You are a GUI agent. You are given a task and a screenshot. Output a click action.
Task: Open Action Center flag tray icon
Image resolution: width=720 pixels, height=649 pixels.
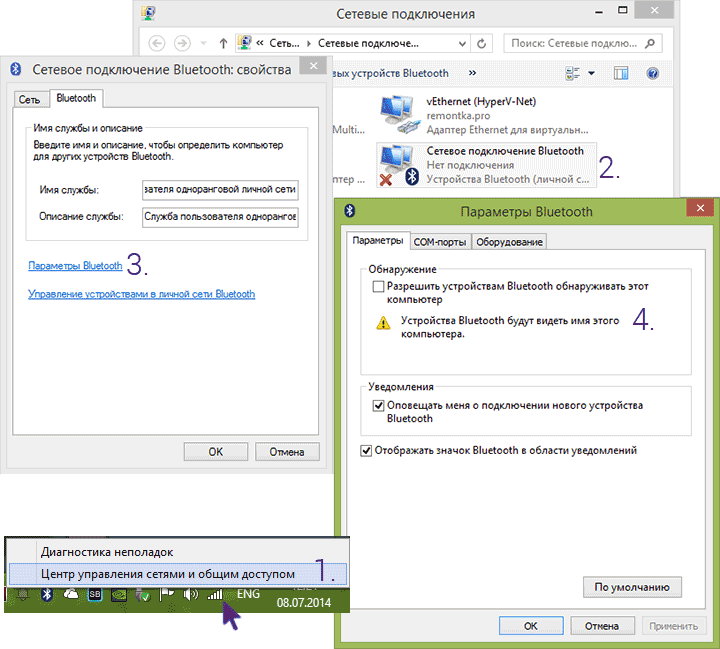coord(167,595)
